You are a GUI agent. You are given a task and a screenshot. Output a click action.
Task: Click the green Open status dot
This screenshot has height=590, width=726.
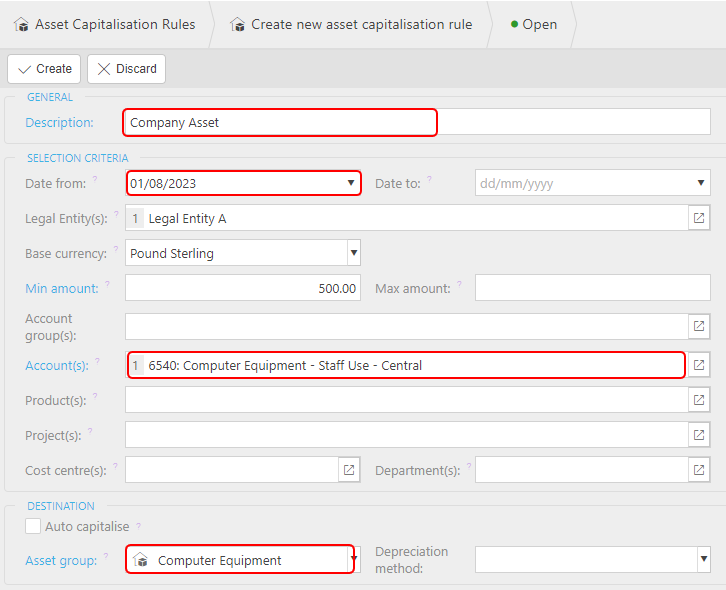click(514, 24)
